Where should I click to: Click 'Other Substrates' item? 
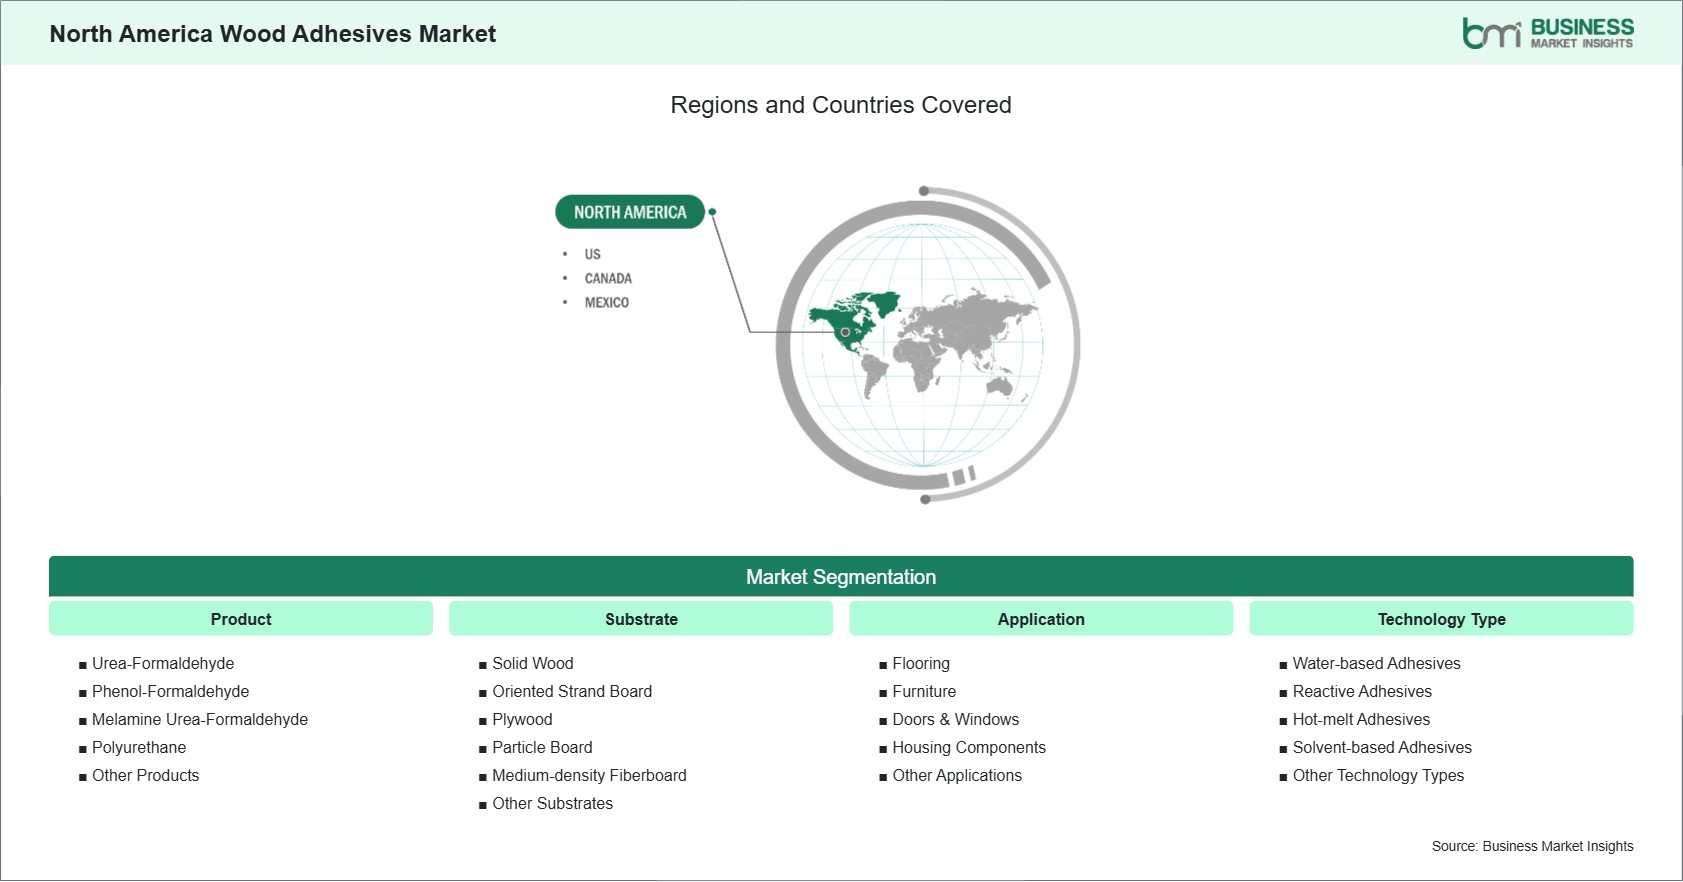[552, 803]
